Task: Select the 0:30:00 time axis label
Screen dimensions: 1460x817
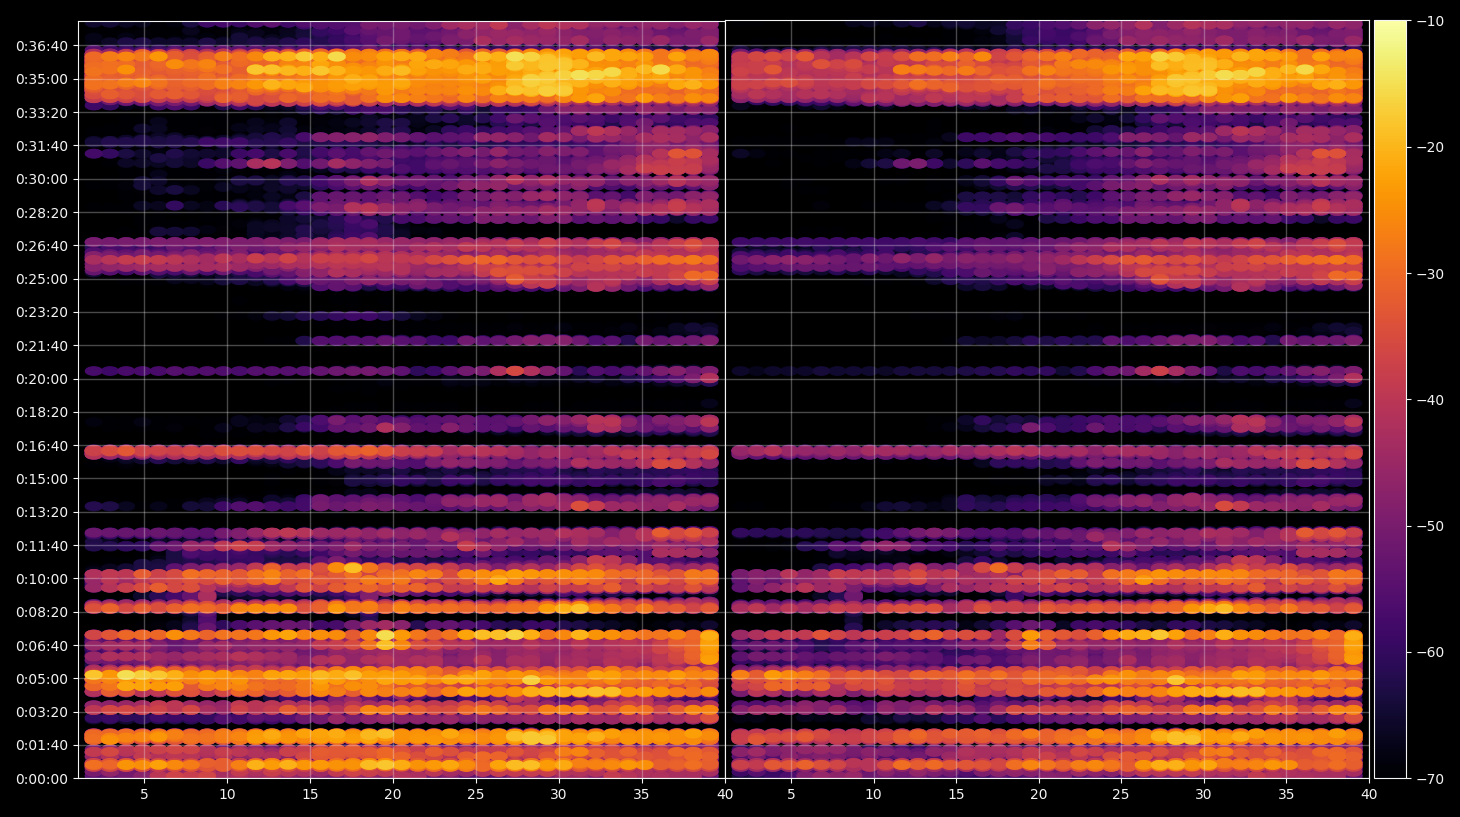Action: tap(42, 179)
